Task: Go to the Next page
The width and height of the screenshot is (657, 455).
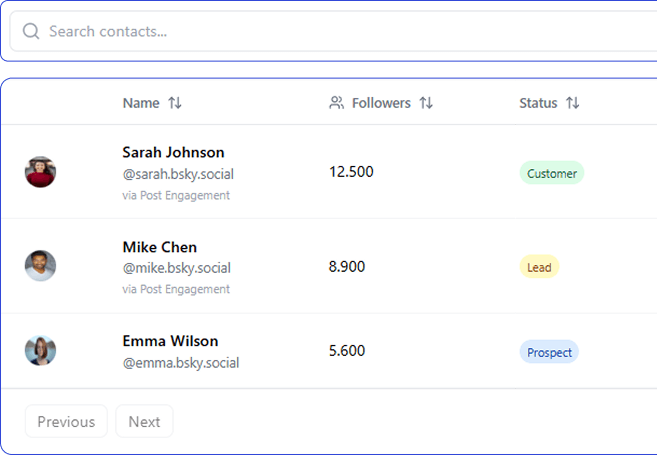Action: 144,422
